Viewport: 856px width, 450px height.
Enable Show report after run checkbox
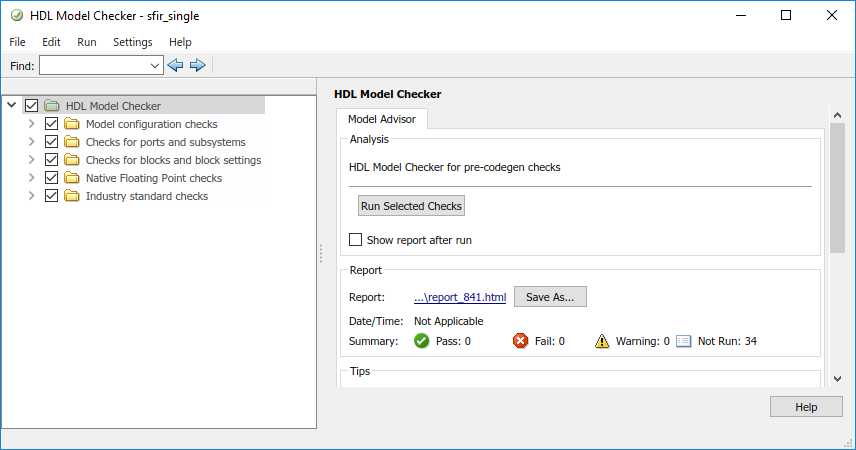(x=355, y=240)
